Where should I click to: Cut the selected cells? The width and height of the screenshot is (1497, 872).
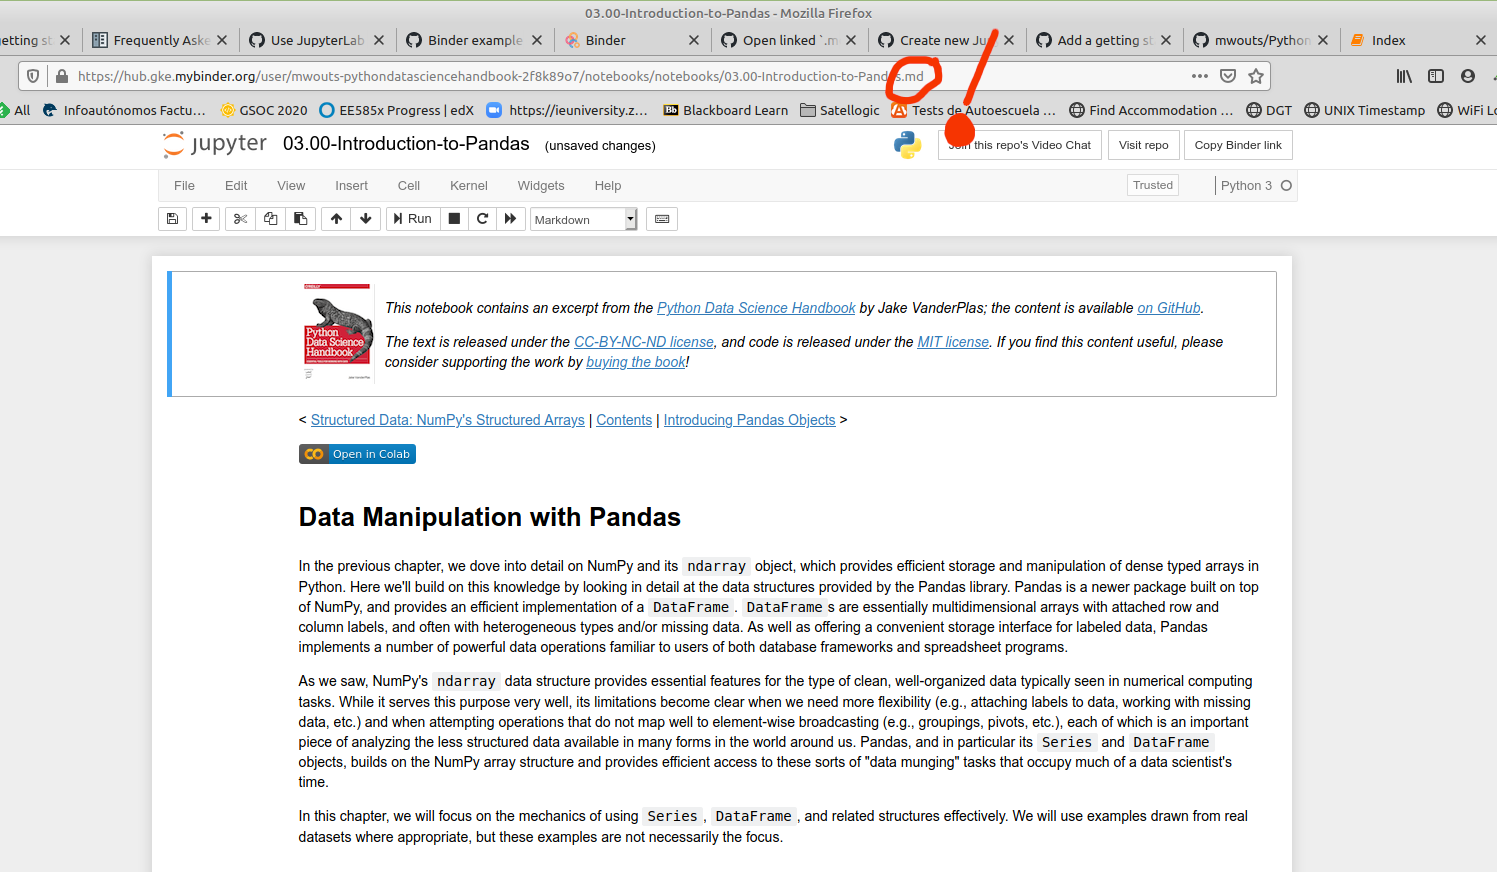pyautogui.click(x=239, y=218)
